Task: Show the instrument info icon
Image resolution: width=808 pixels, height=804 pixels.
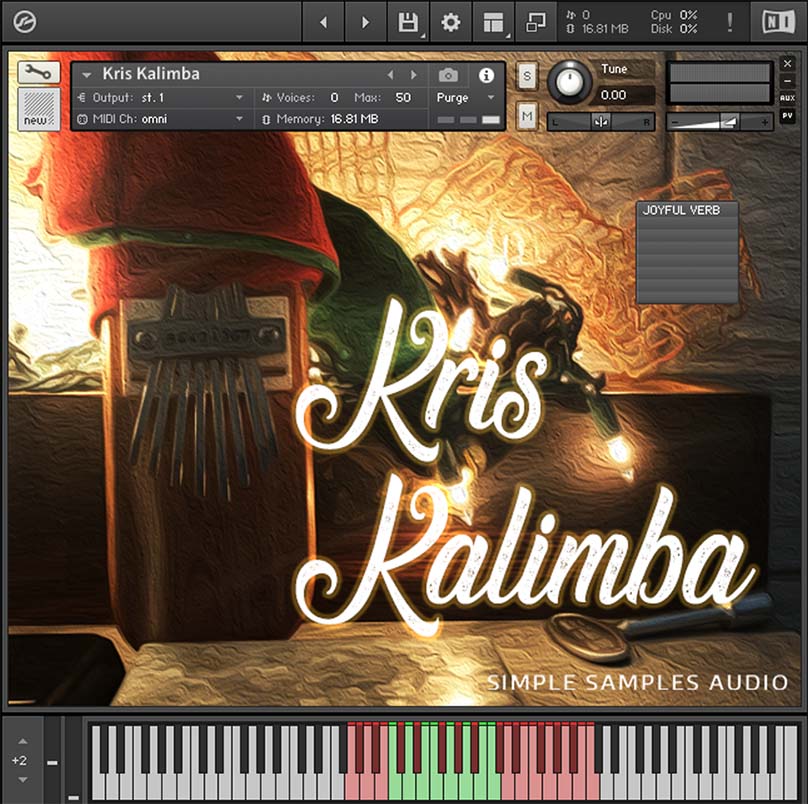Action: 486,75
